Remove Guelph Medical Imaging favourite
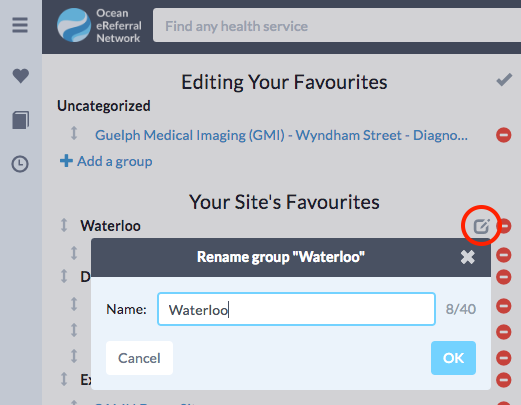This screenshot has width=521, height=405. click(503, 135)
